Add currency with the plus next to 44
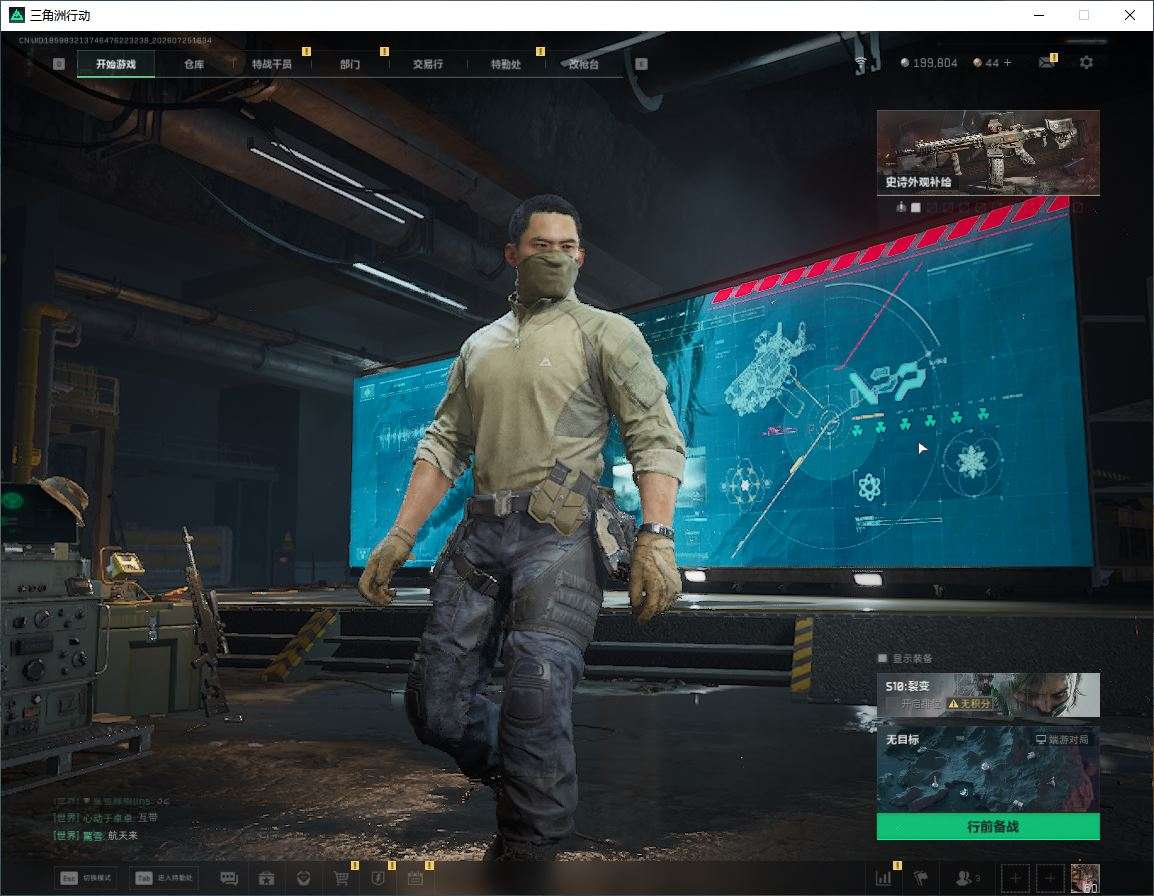This screenshot has width=1154, height=896. click(x=1008, y=63)
